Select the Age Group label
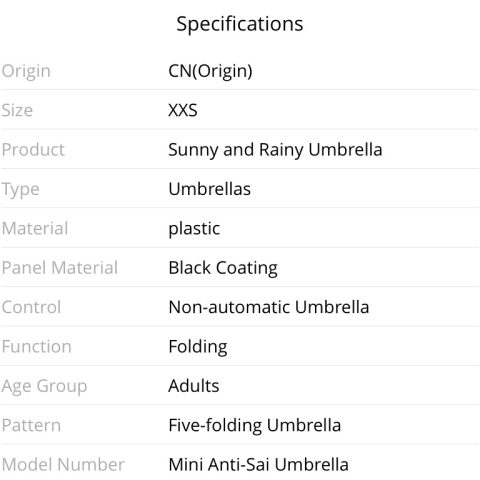This screenshot has width=480, height=480. pos(44,386)
